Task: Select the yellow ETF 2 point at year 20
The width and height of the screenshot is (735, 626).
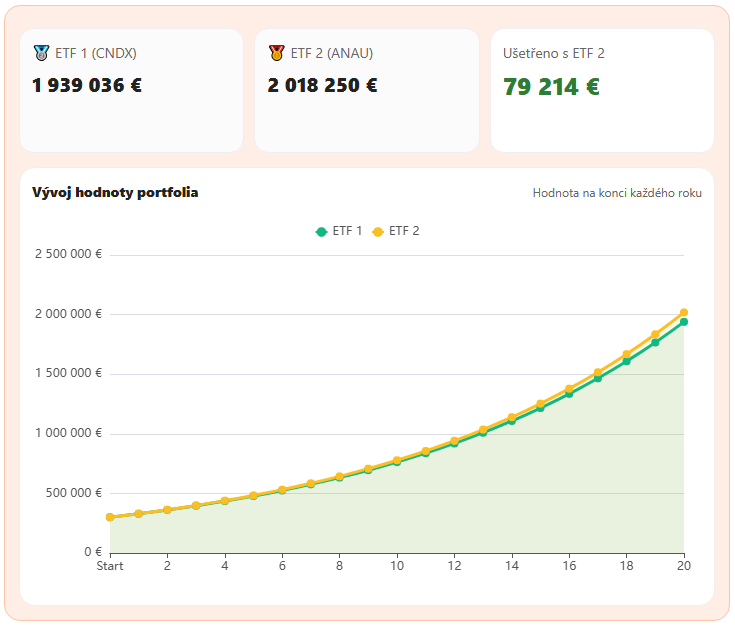Action: [x=684, y=313]
